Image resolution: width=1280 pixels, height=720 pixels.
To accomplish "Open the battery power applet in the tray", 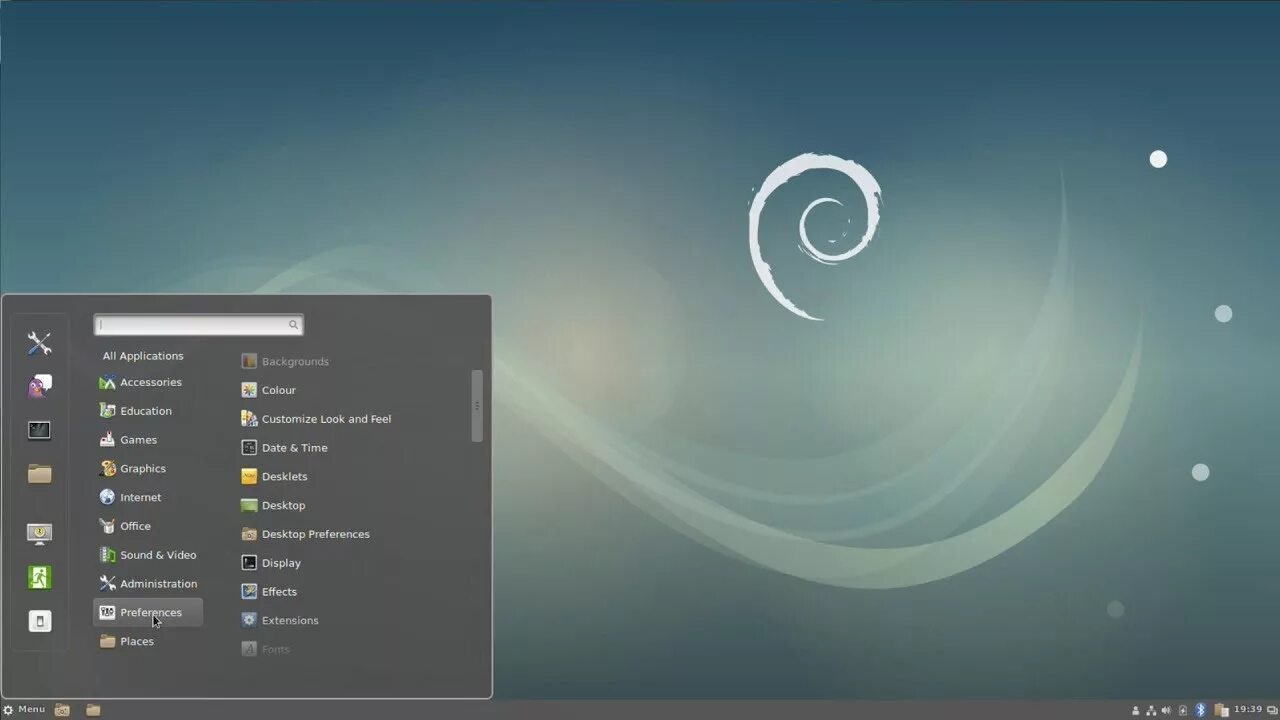I will pos(1183,710).
